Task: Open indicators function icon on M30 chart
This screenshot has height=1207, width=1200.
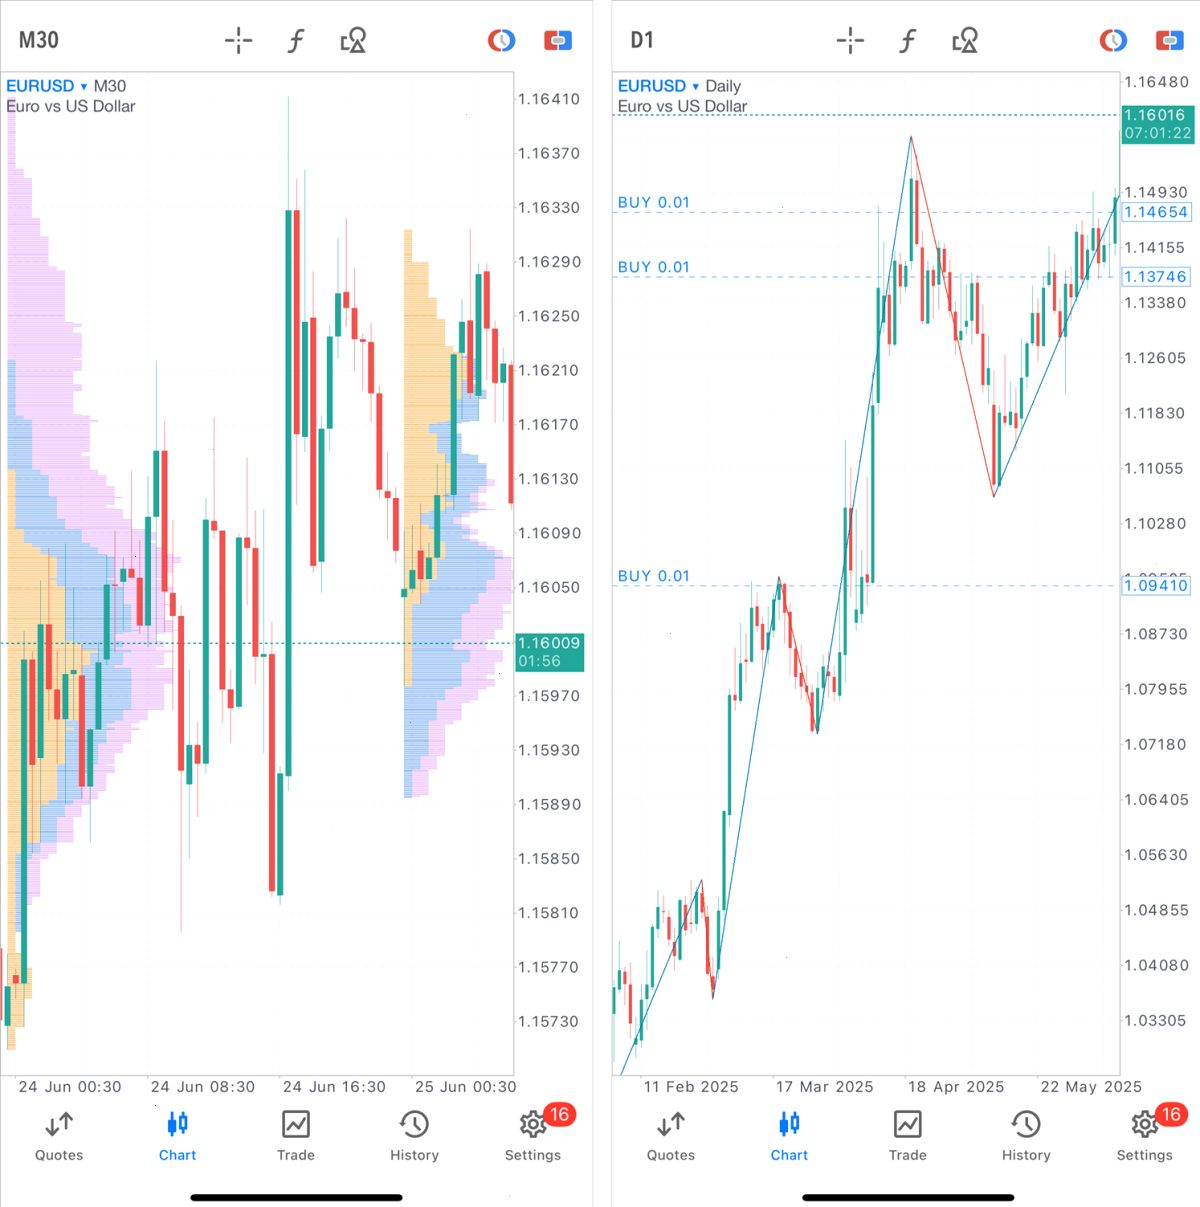Action: coord(296,41)
